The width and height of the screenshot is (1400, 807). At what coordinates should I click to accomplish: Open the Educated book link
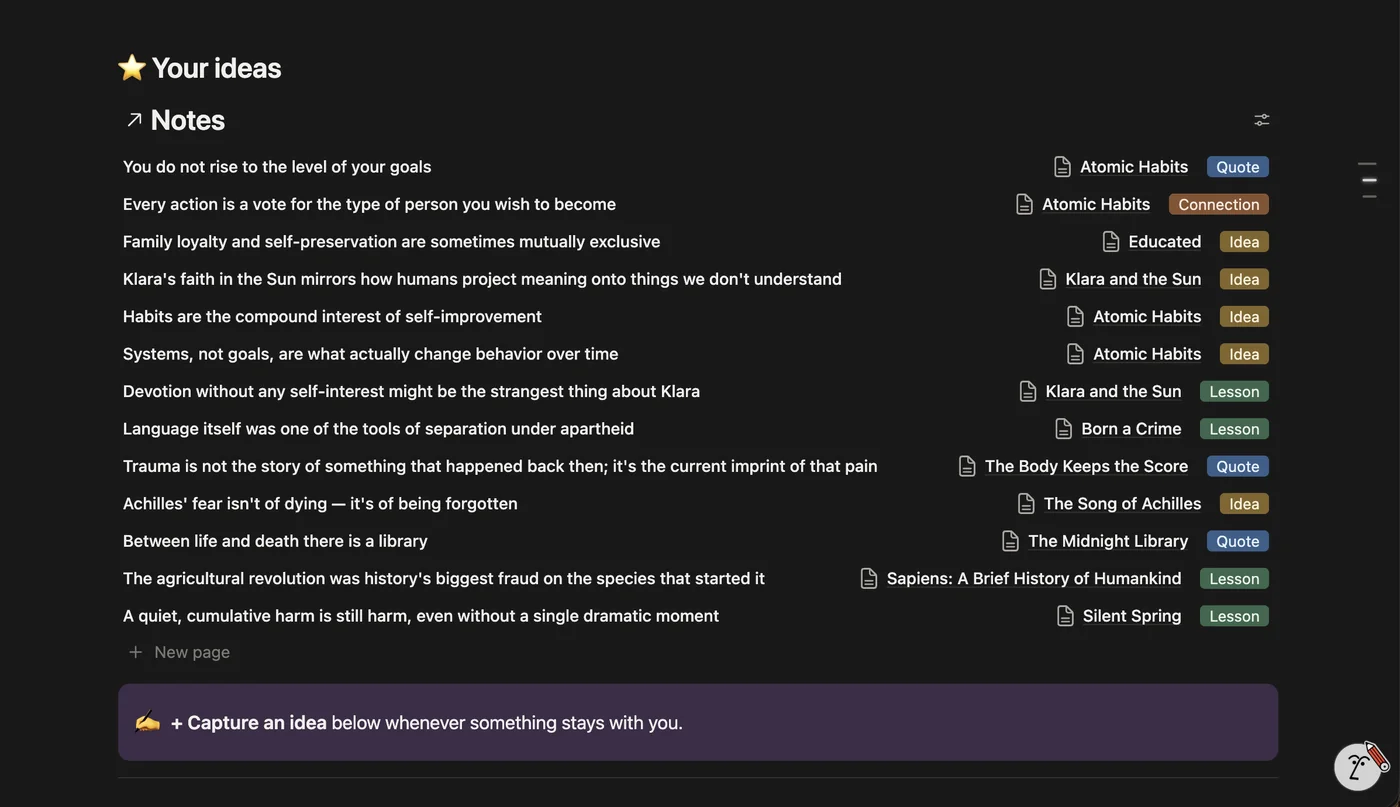click(x=1165, y=242)
